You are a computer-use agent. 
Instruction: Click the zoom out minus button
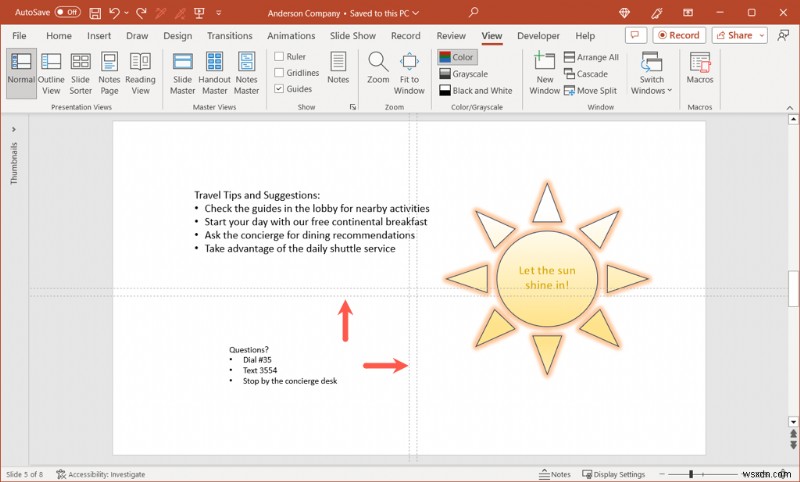pos(662,474)
